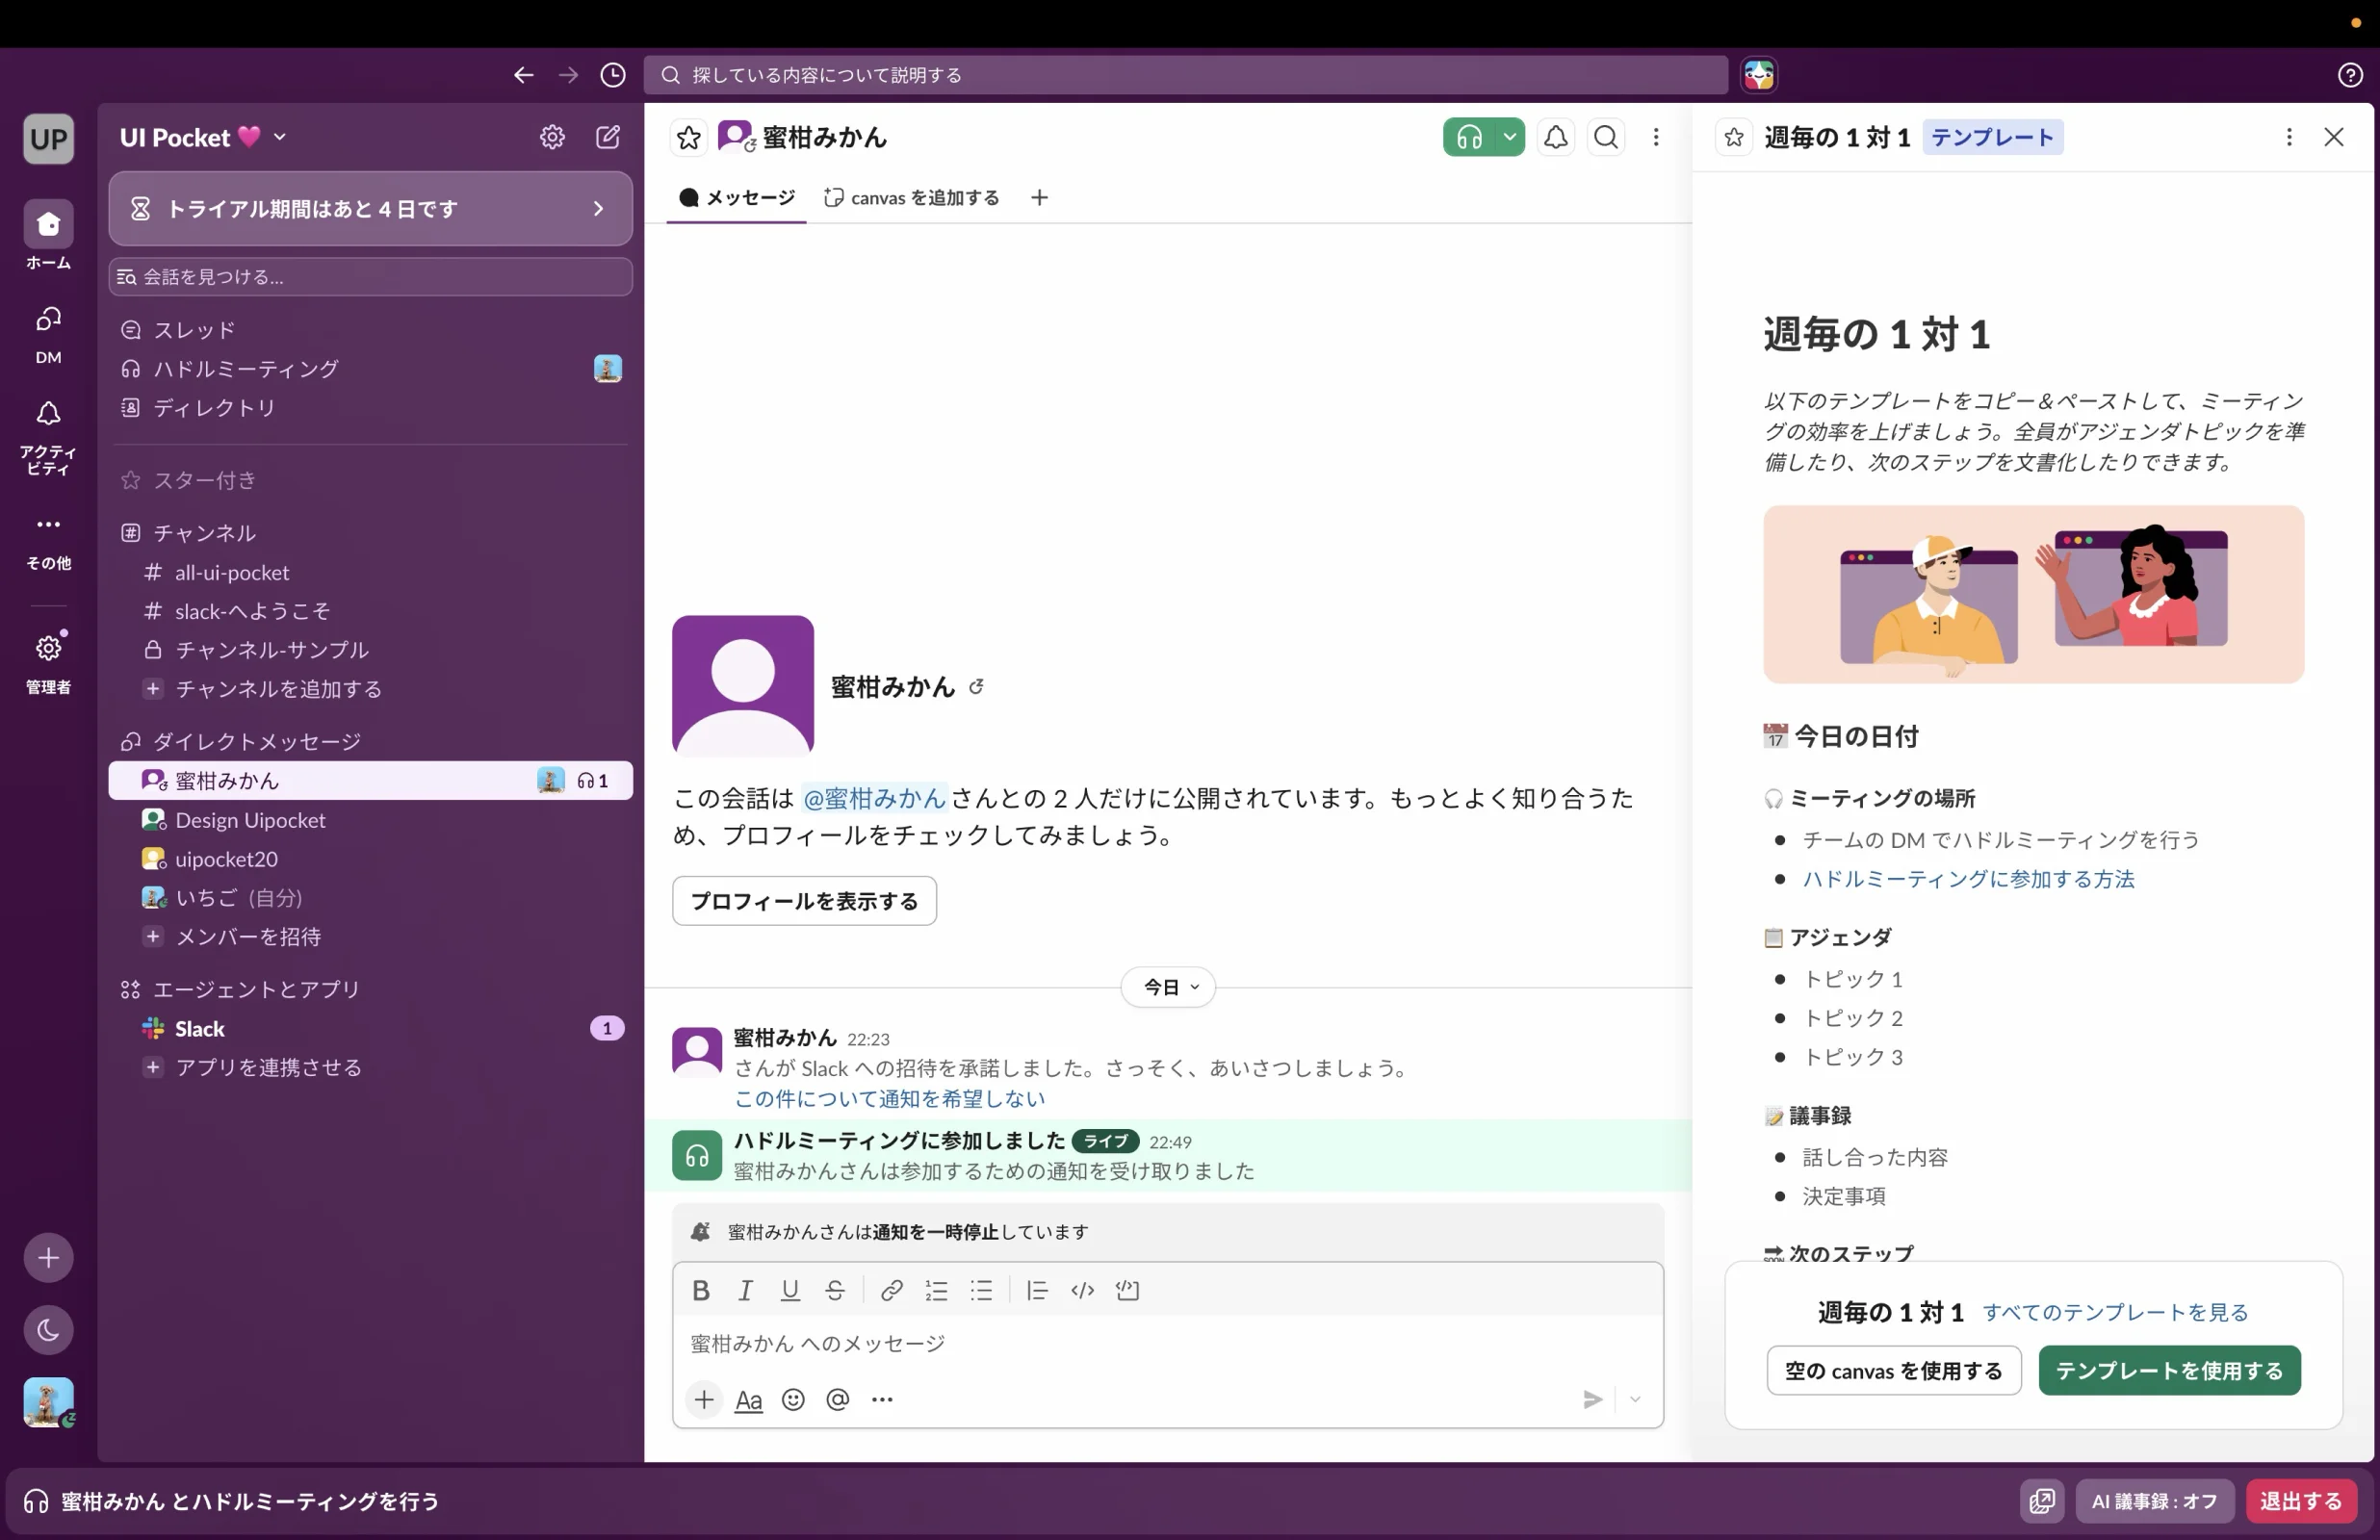Open notification bell for 蜜柑みかん conversation
Image resolution: width=2380 pixels, height=1540 pixels.
click(x=1555, y=137)
